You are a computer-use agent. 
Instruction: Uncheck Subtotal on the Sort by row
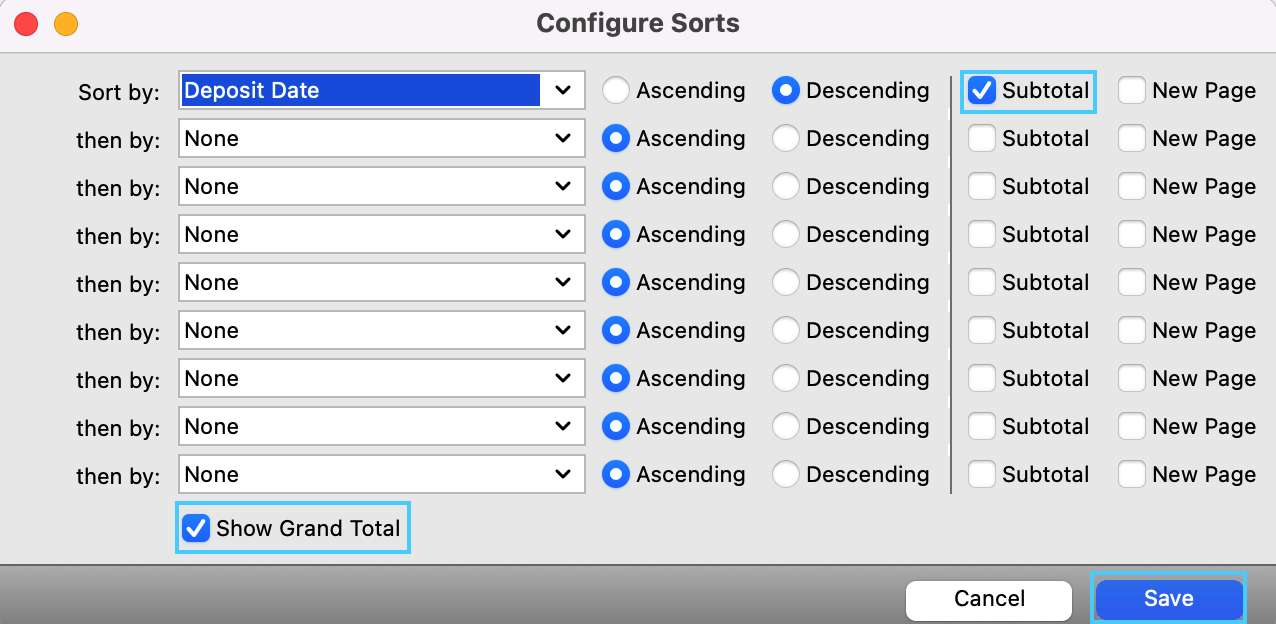point(982,90)
